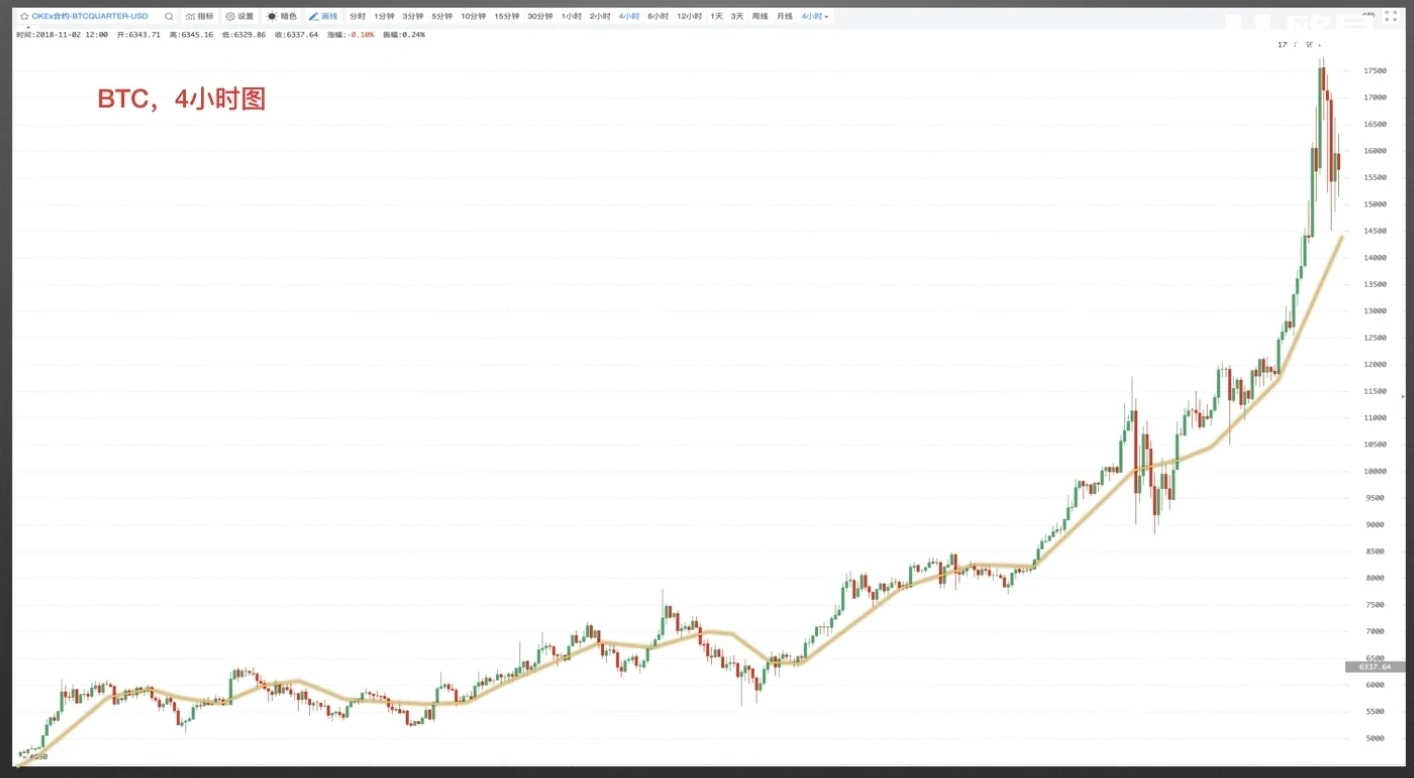
Task: Select the 1分钟 interval
Action: (384, 17)
